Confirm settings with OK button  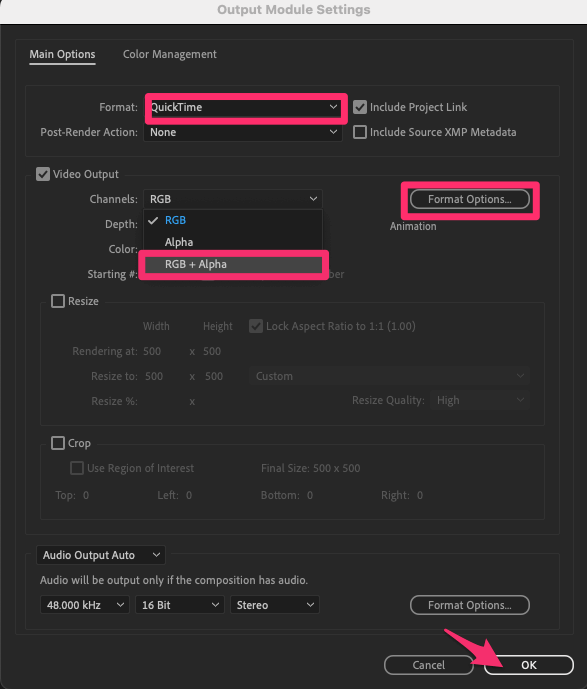[x=529, y=665]
